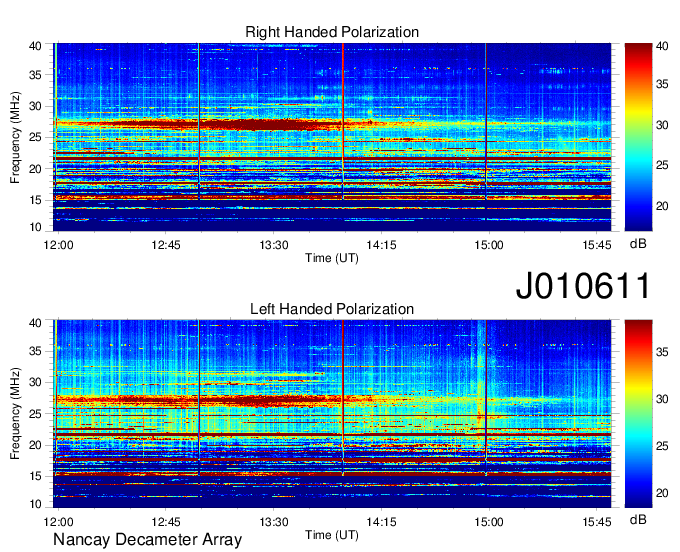Image resolution: width=680 pixels, height=552 pixels.
Task: Click the Frequency (MHz) label of Left Handed plot
Action: [15, 414]
